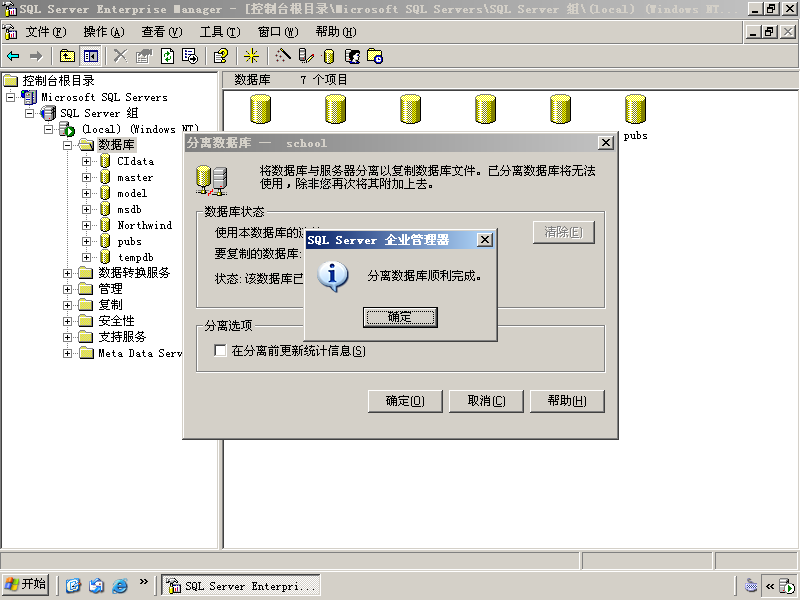Click 取消(C) in detach database dialog
The height and width of the screenshot is (600, 800).
tap(486, 401)
